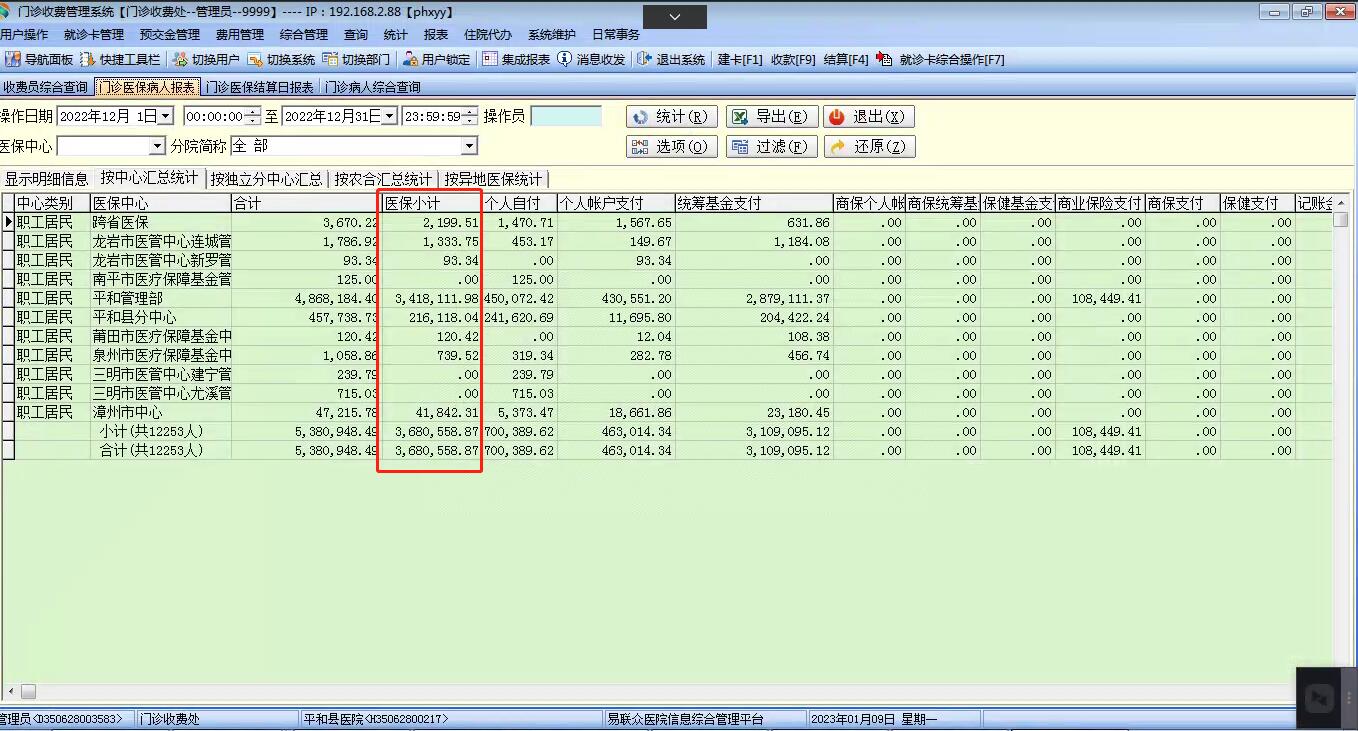
Task: Expand the 分院简称 combo box
Action: (470, 147)
